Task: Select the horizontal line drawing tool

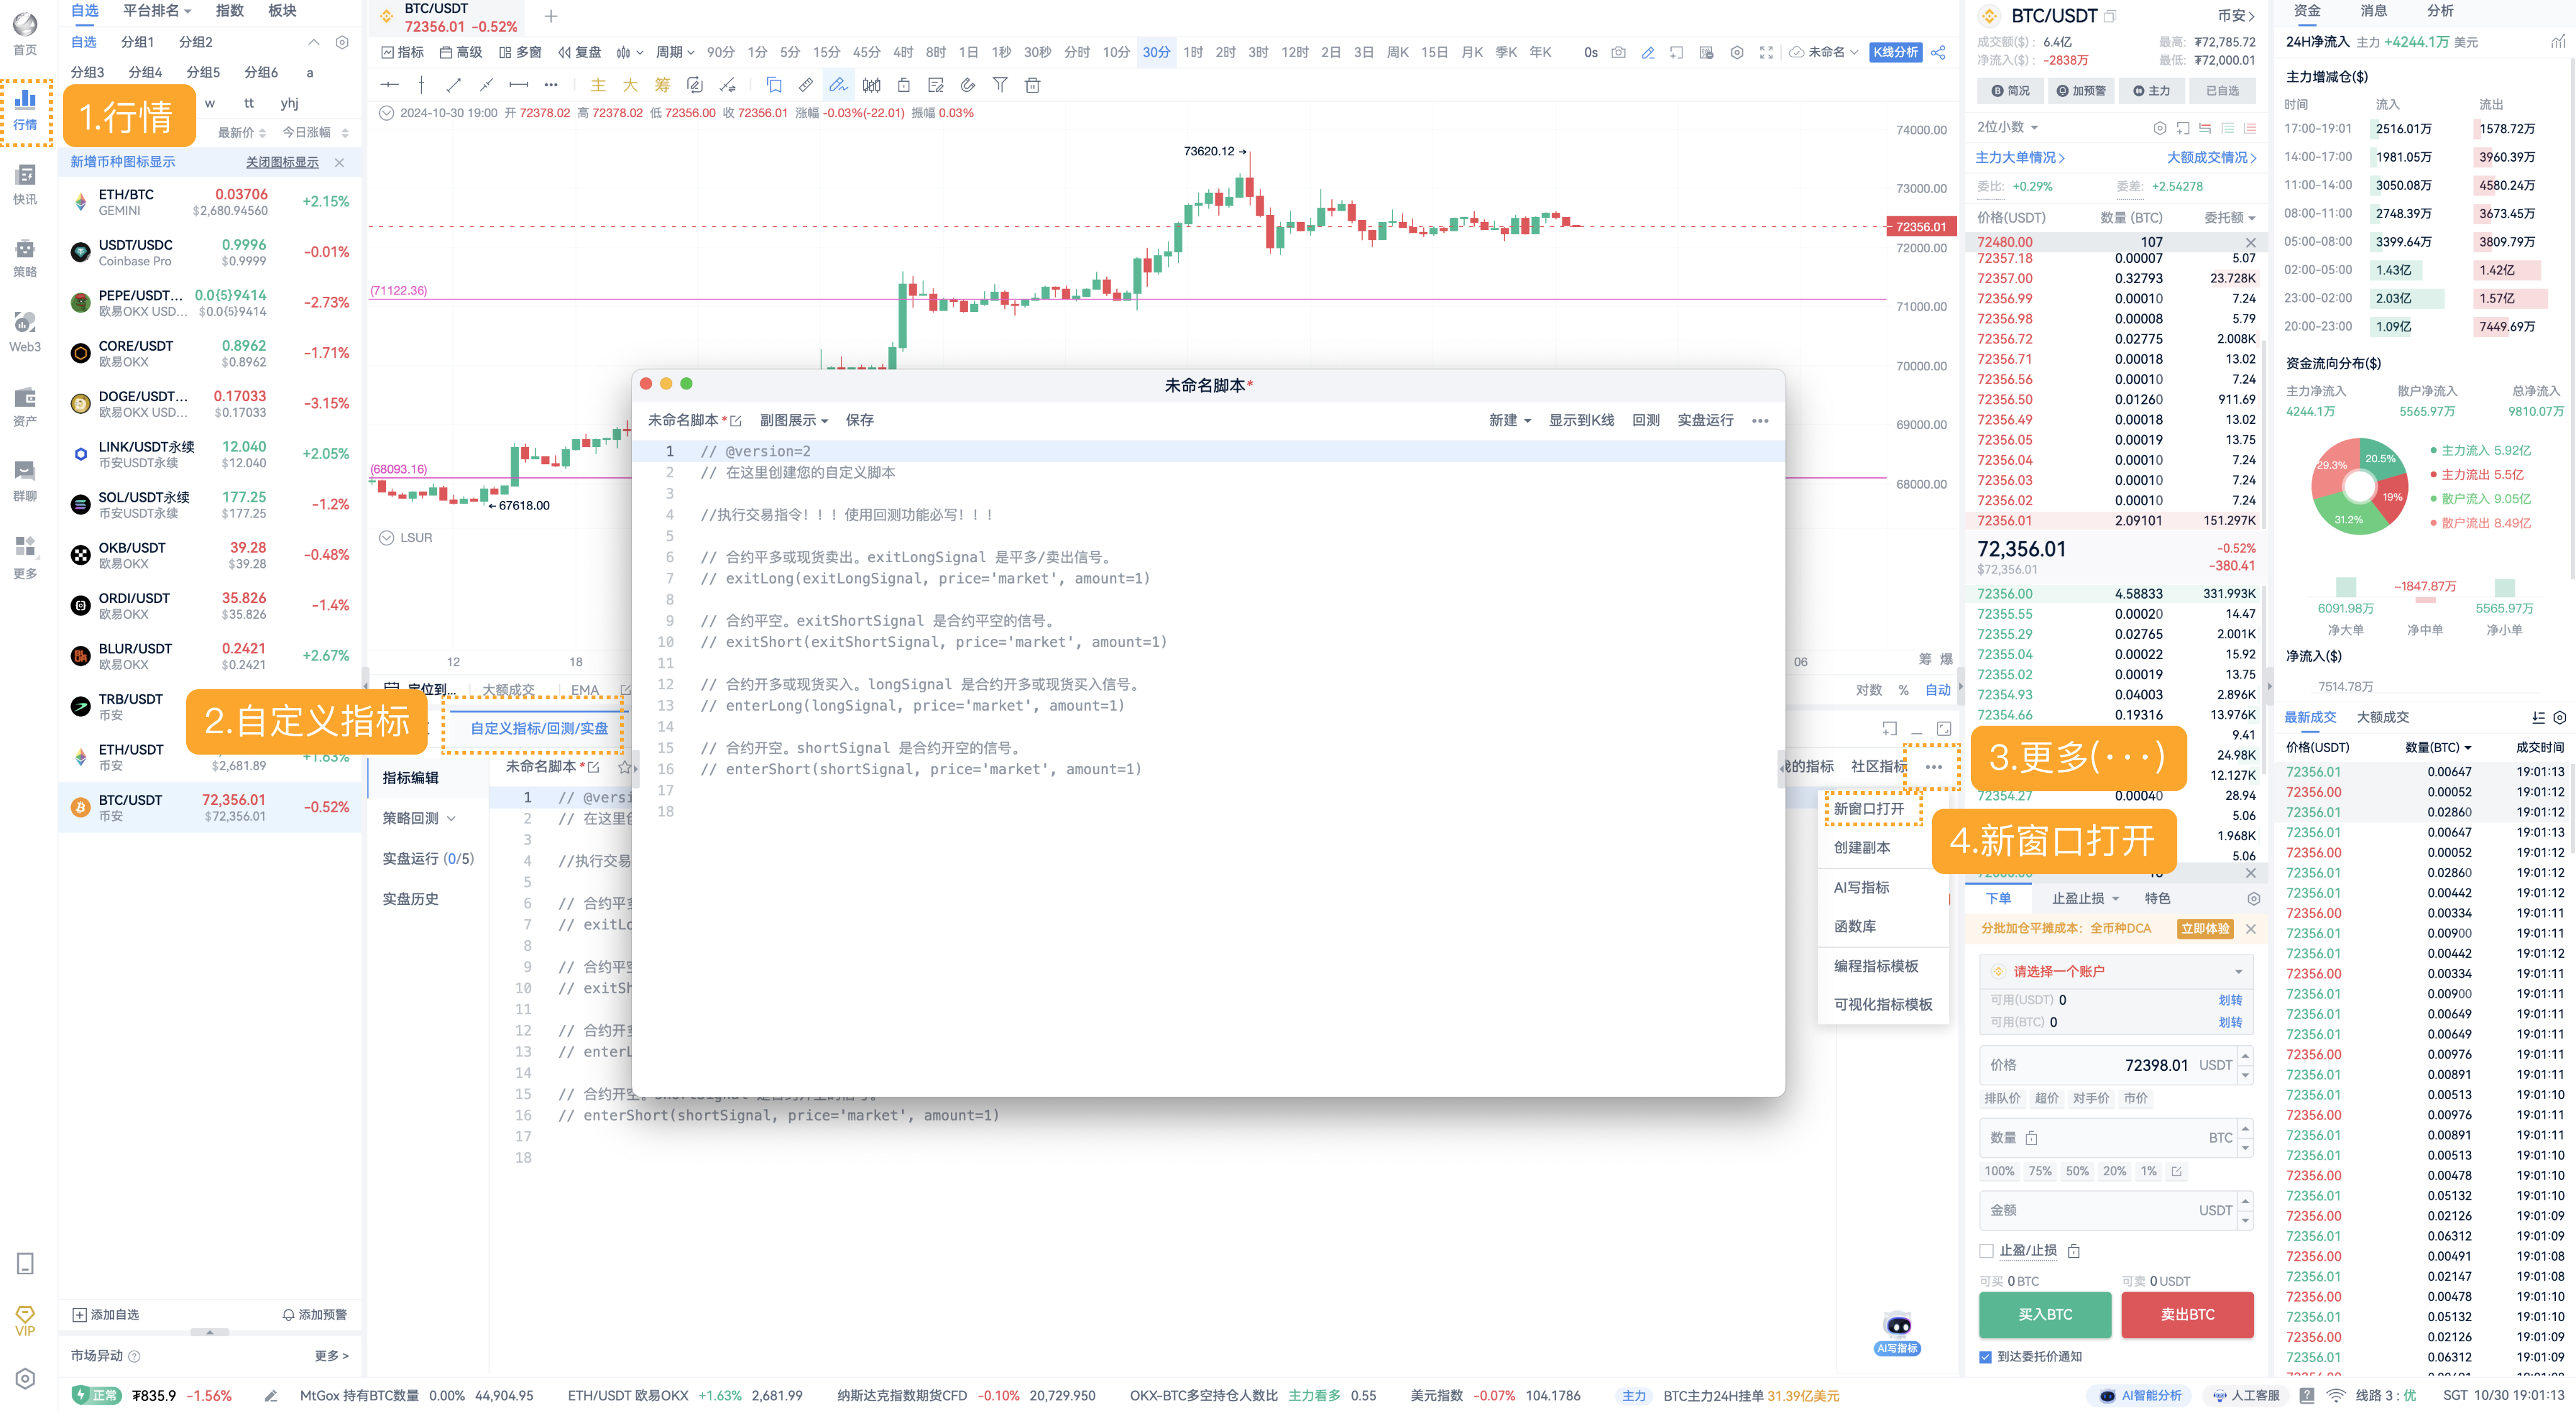Action: (390, 85)
